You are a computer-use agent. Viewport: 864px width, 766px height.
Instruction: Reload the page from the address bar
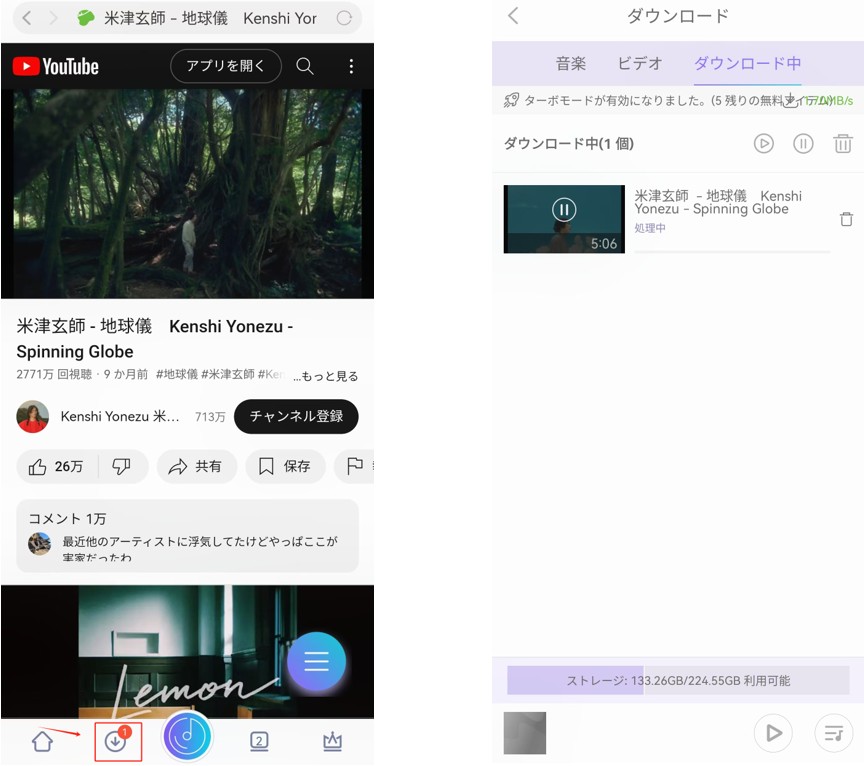[344, 18]
